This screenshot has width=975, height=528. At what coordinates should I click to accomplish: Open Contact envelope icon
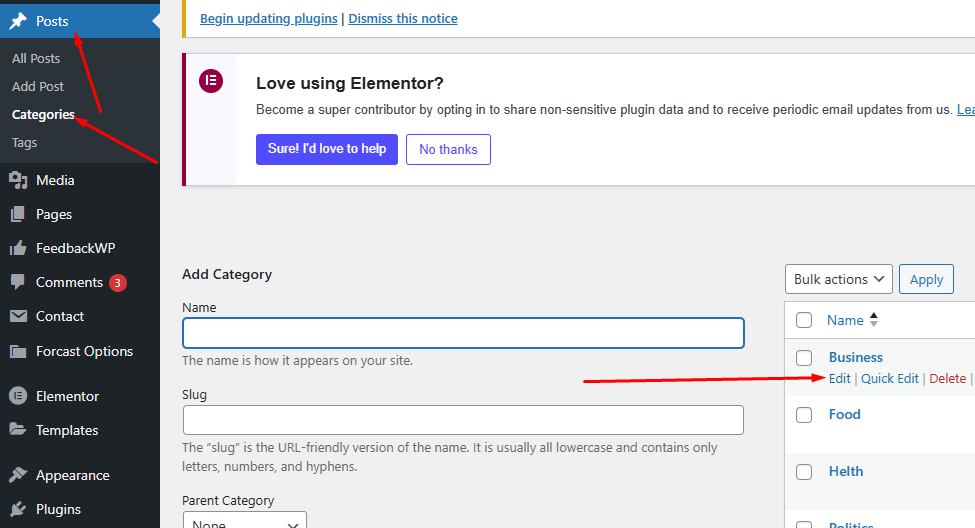(x=18, y=316)
